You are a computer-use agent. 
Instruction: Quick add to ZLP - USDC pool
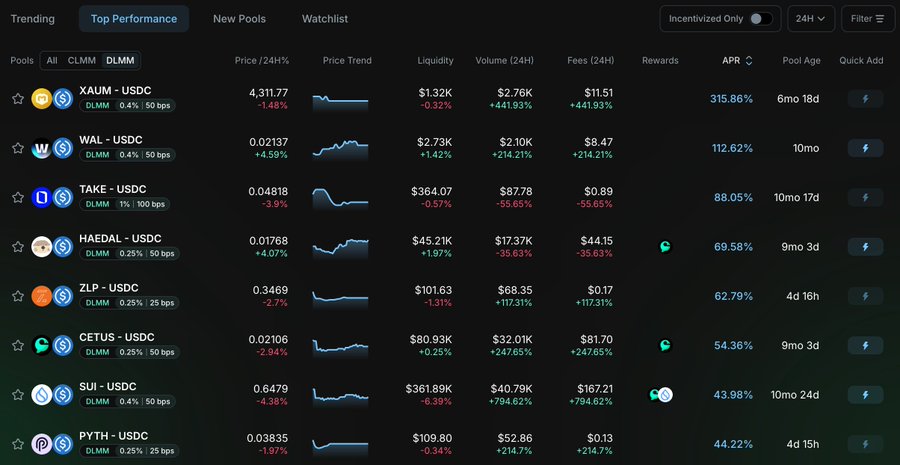(x=866, y=296)
